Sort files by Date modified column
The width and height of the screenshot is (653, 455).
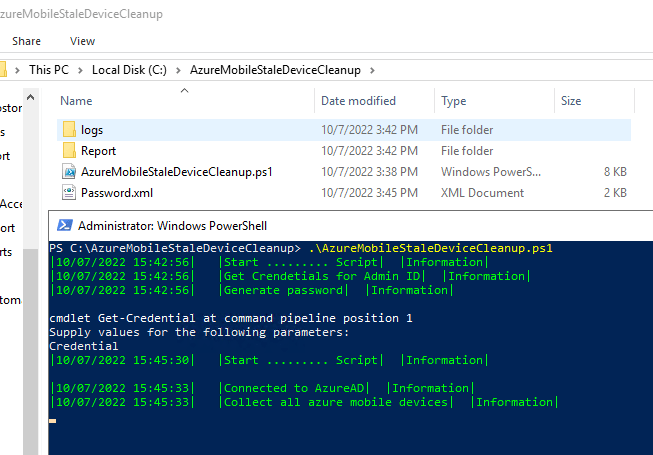point(358,101)
